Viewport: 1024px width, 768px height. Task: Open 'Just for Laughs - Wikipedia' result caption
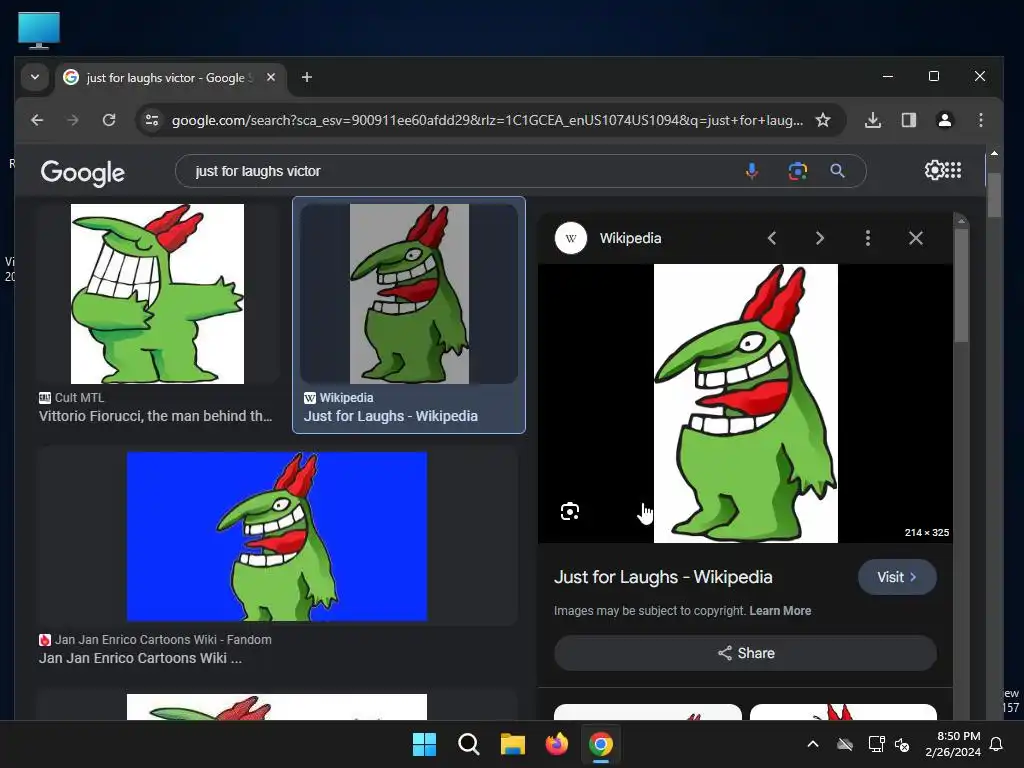coord(391,416)
